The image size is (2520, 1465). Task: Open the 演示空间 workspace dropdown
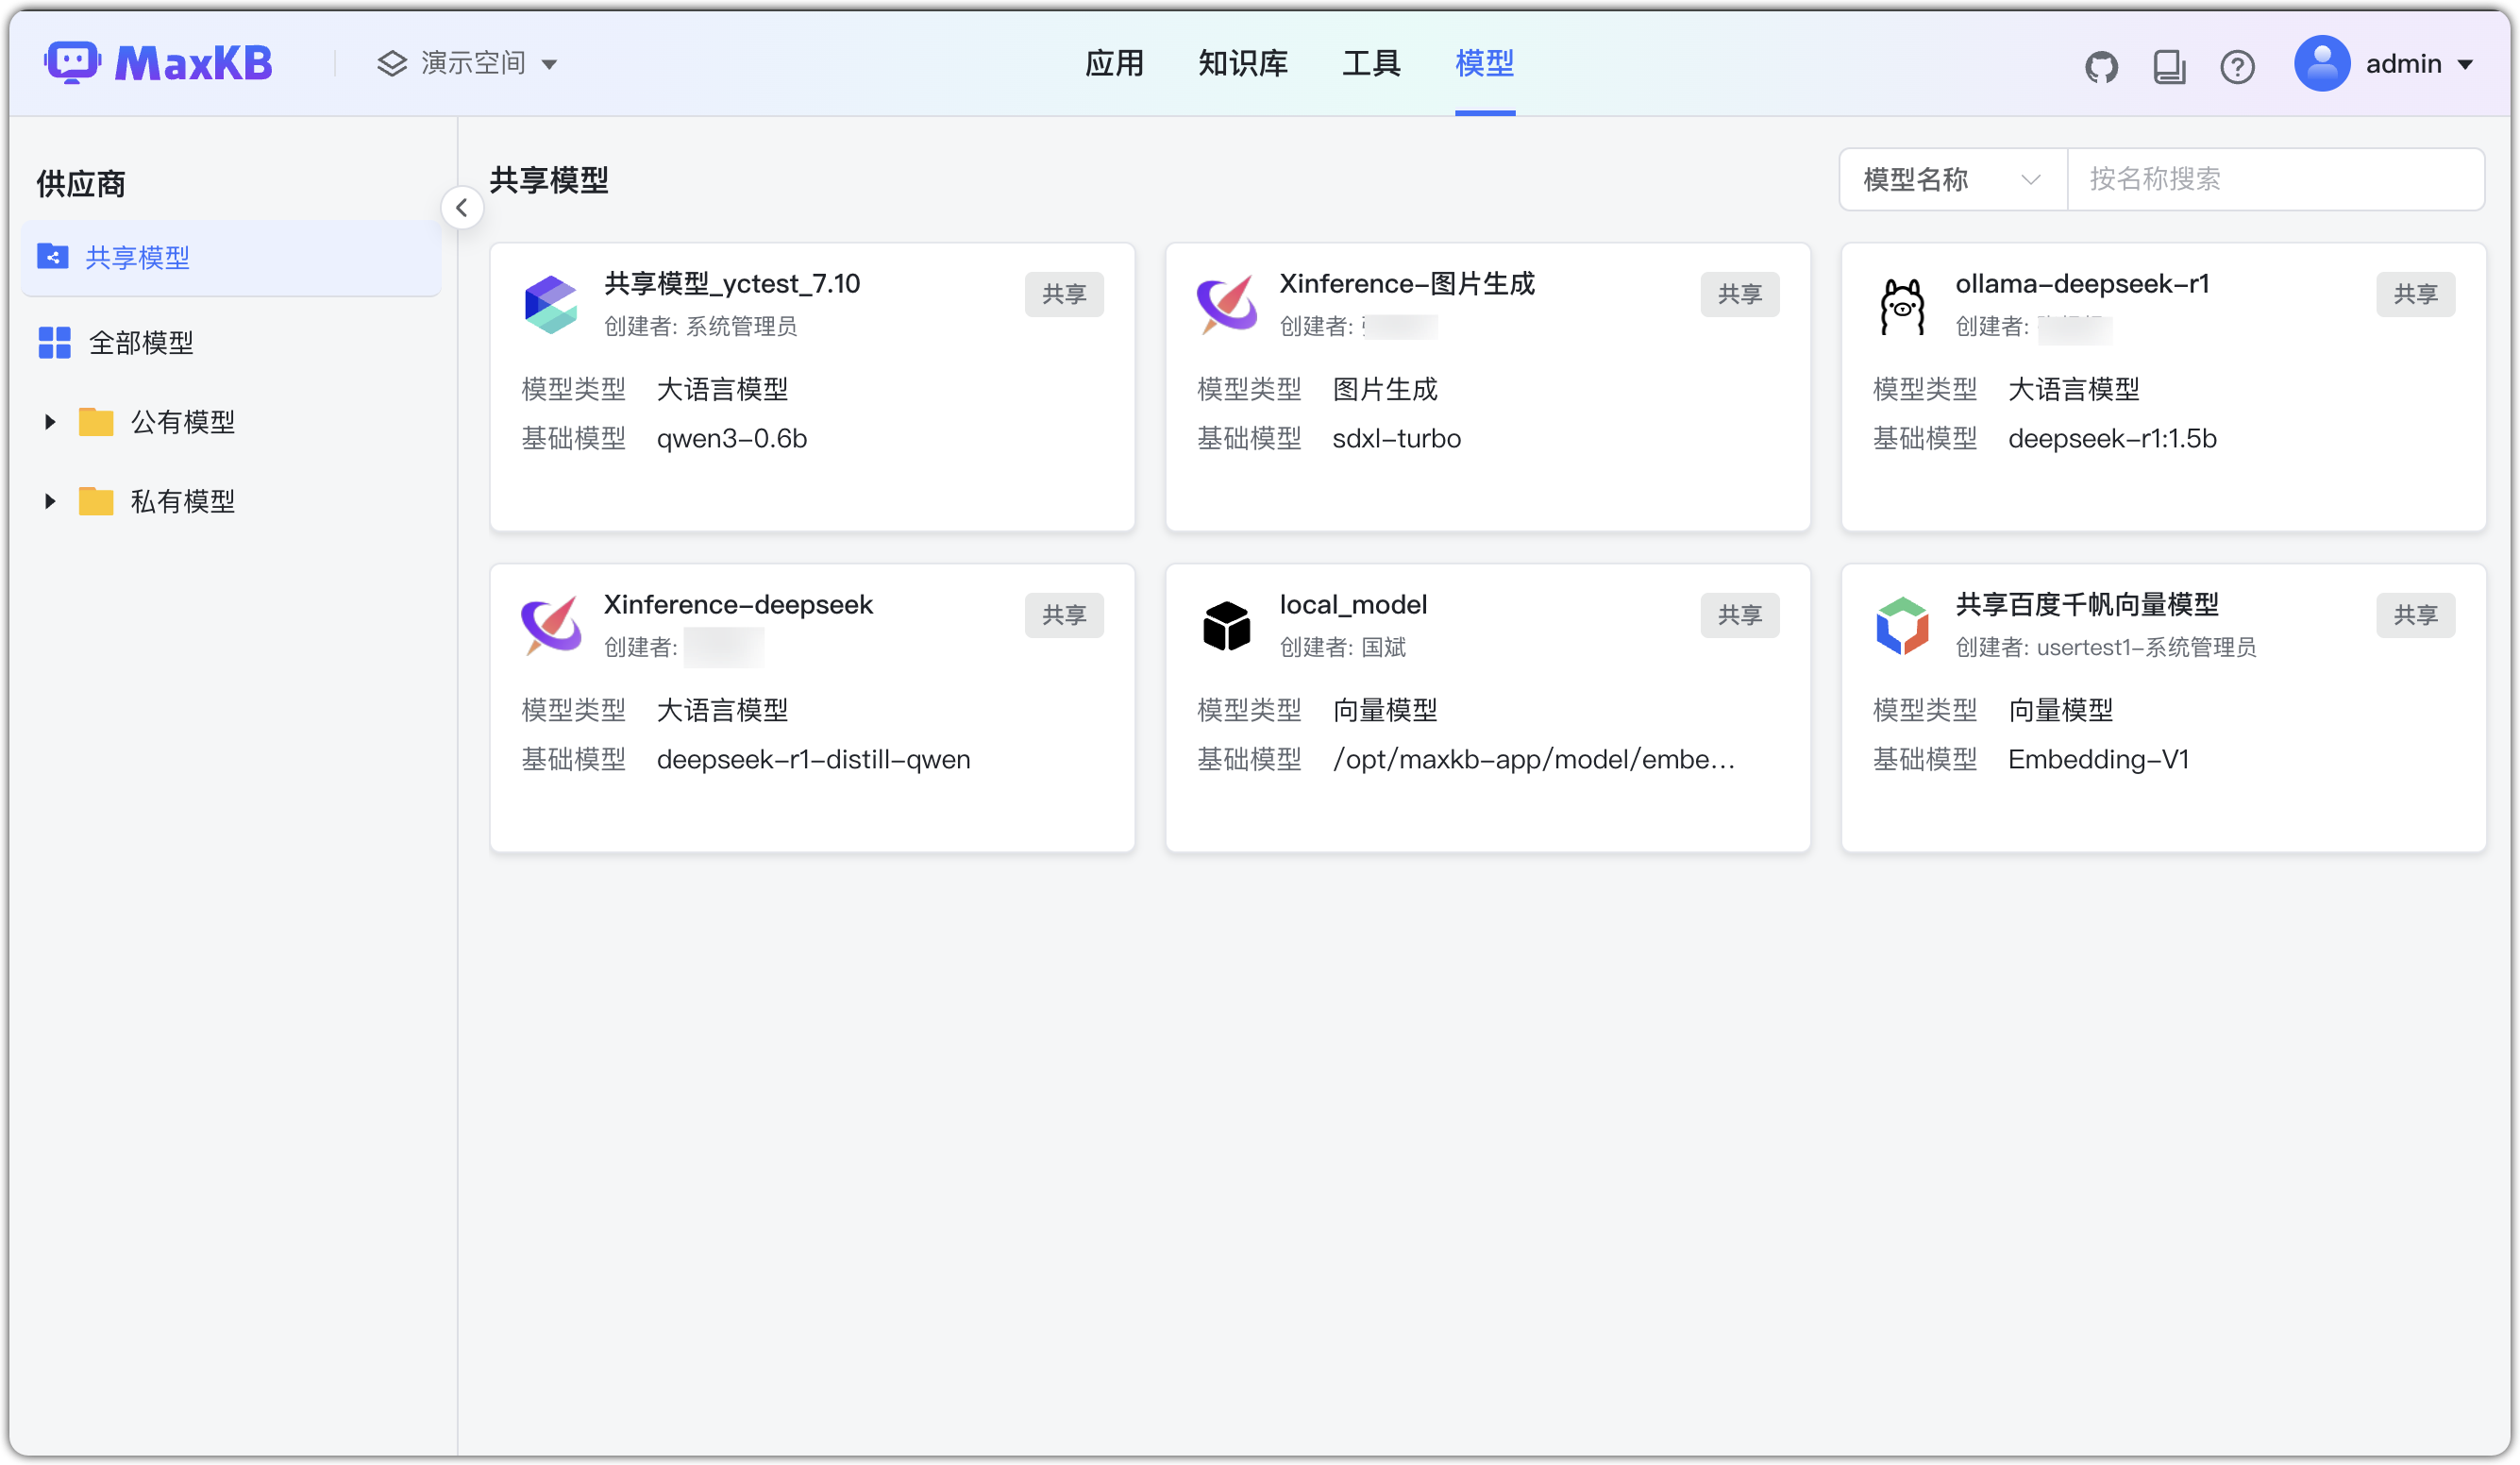tap(467, 64)
